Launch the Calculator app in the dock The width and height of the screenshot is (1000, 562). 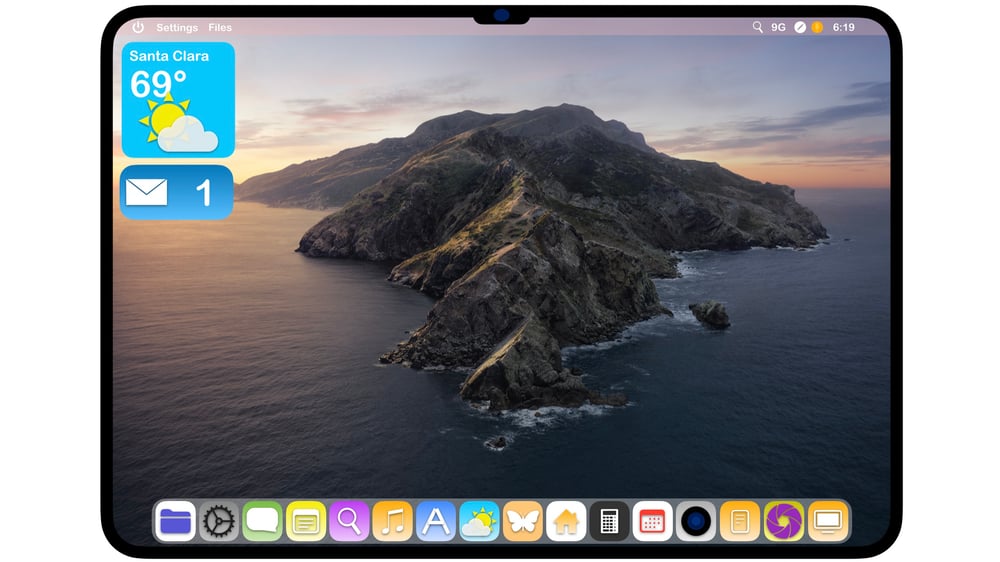point(609,521)
